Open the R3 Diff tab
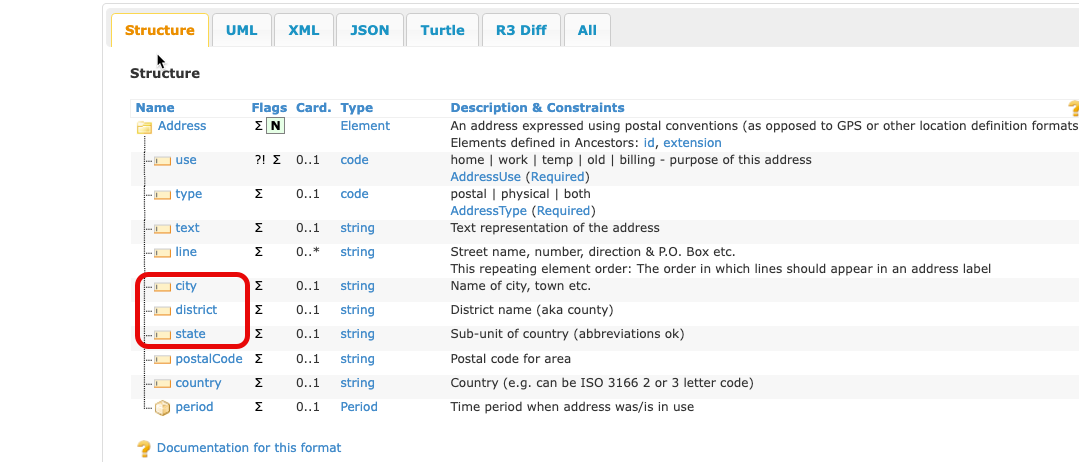This screenshot has height=462, width=1079. pos(521,30)
